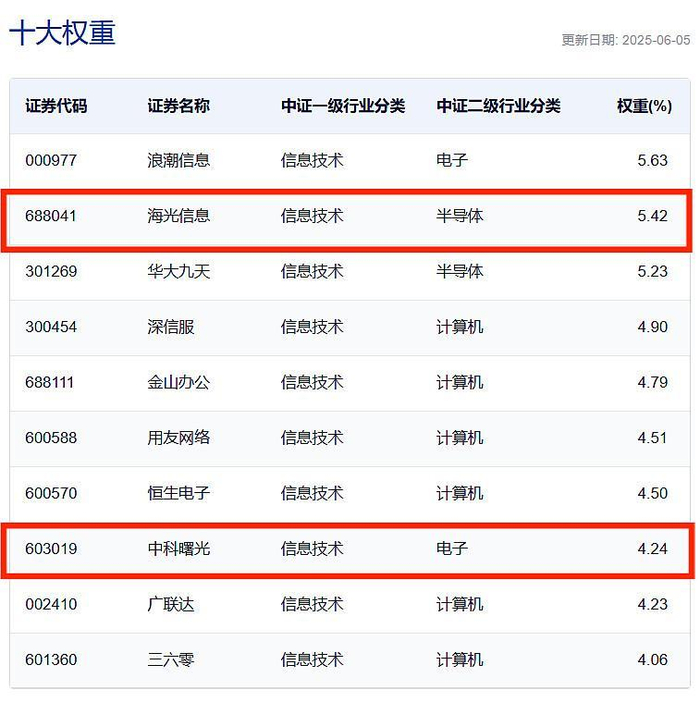Image resolution: width=700 pixels, height=704 pixels.
Task: Click 信息技术 in the 金山办公 row
Action: tap(312, 383)
